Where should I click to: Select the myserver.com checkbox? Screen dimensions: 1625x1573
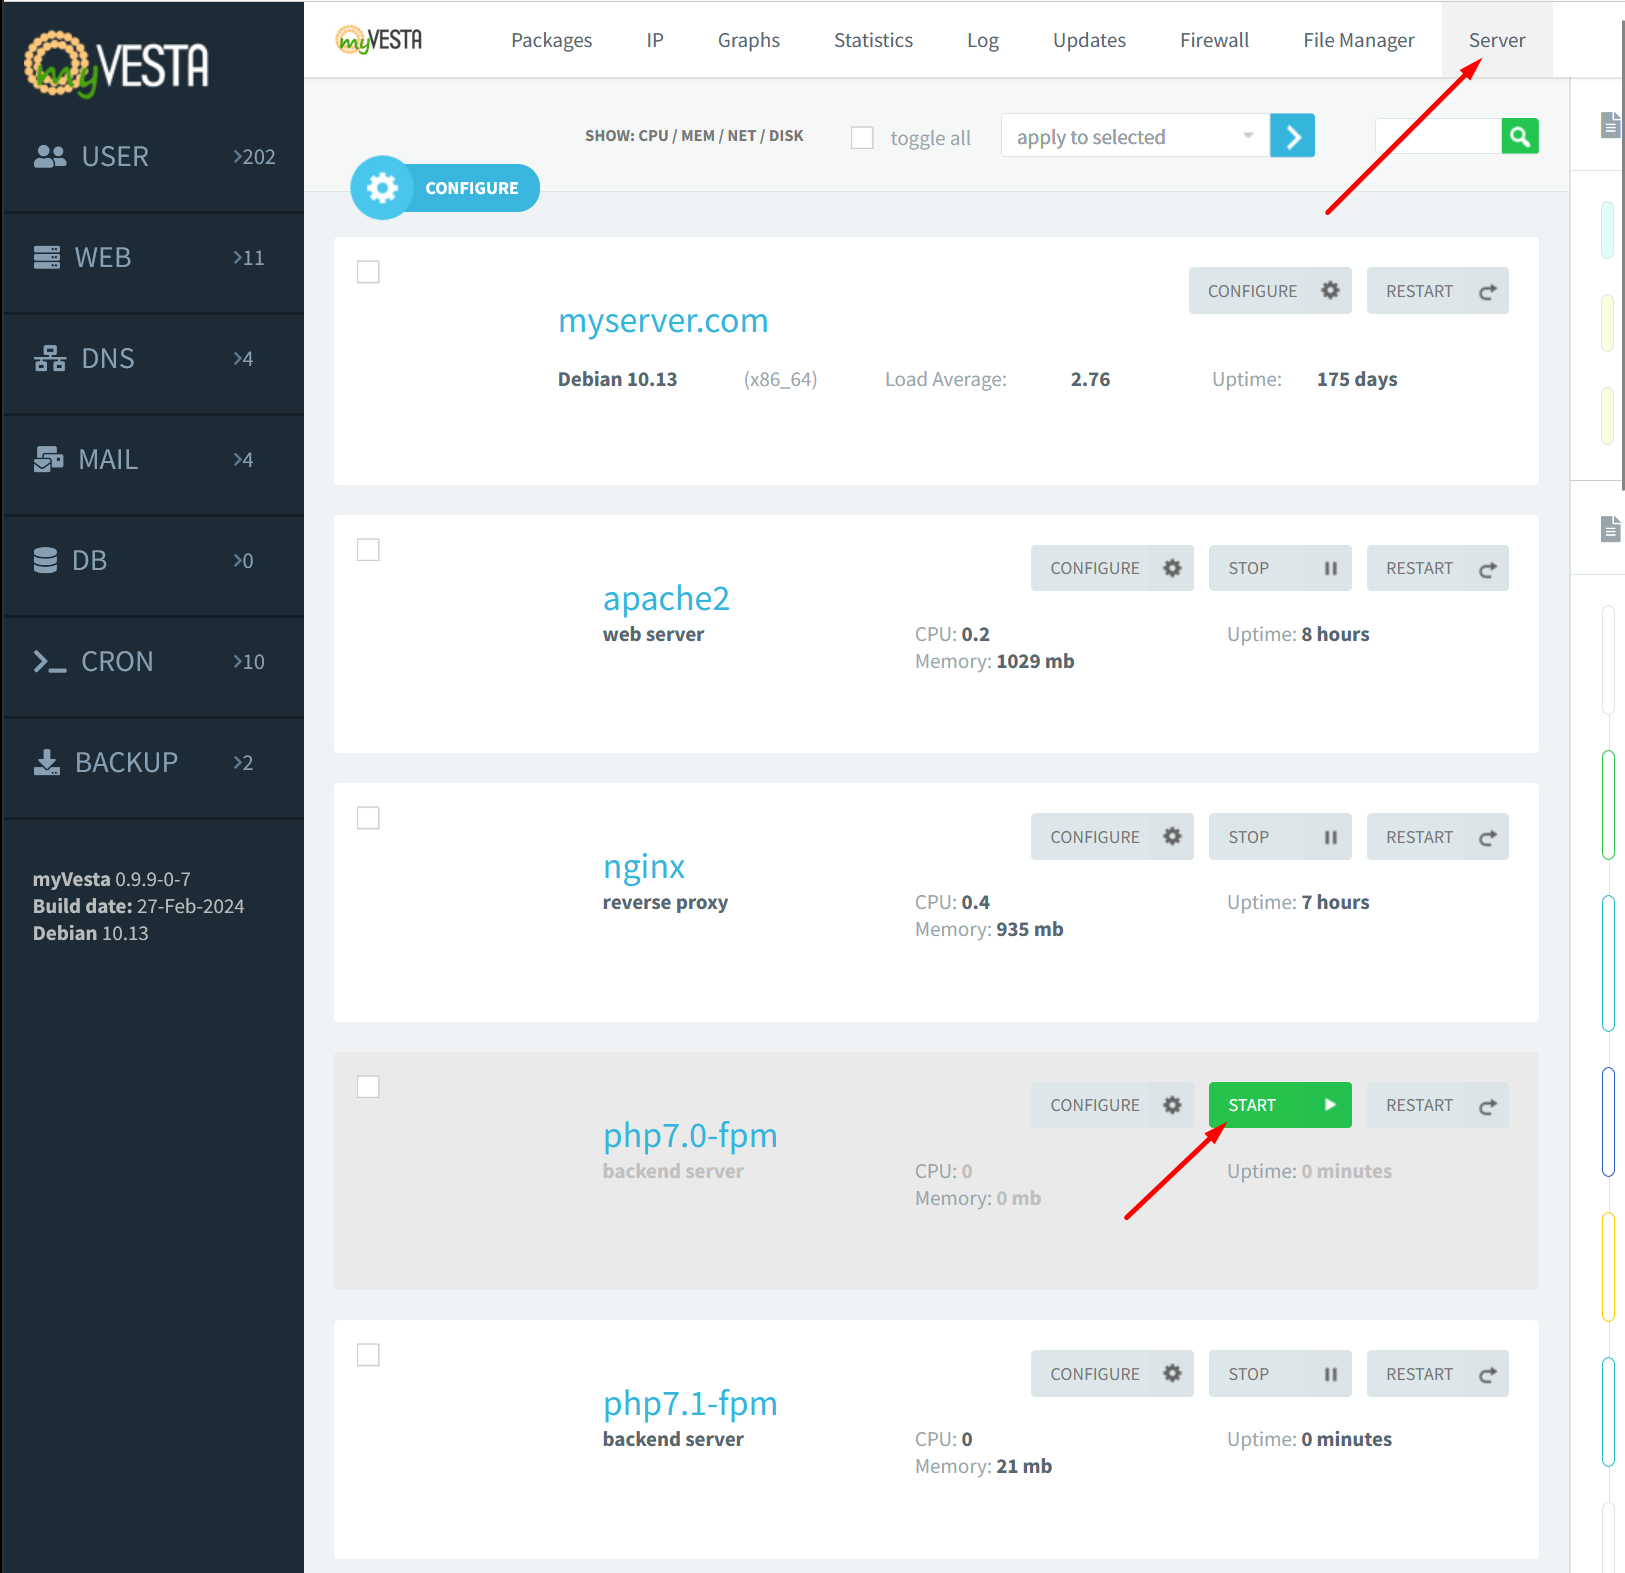tap(368, 272)
